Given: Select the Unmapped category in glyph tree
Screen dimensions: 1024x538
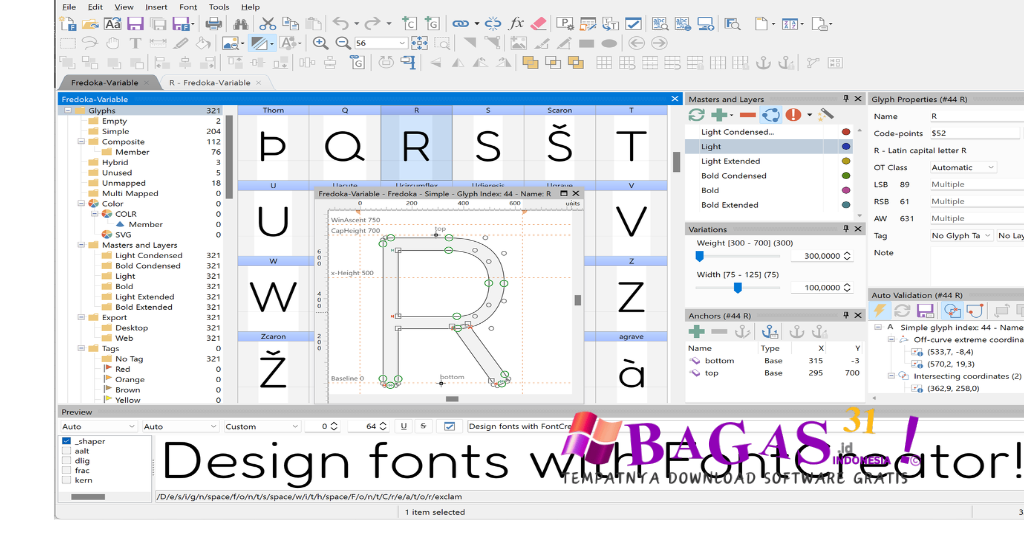Looking at the screenshot, I should pyautogui.click(x=123, y=183).
